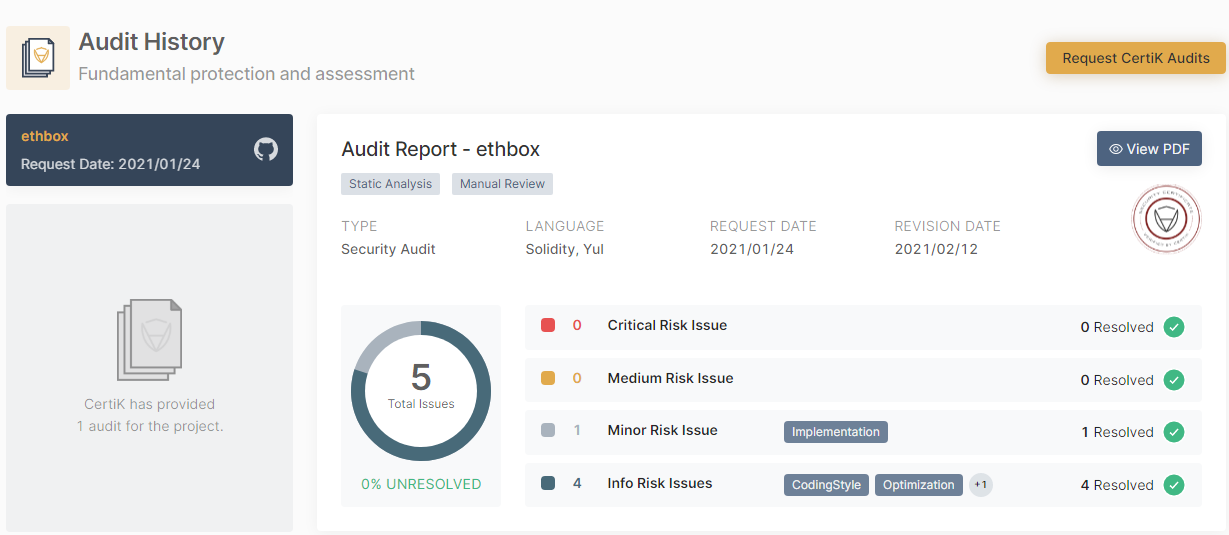Click 0 Resolved on Medium Risk row
The width and height of the screenshot is (1229, 535).
tap(1117, 380)
